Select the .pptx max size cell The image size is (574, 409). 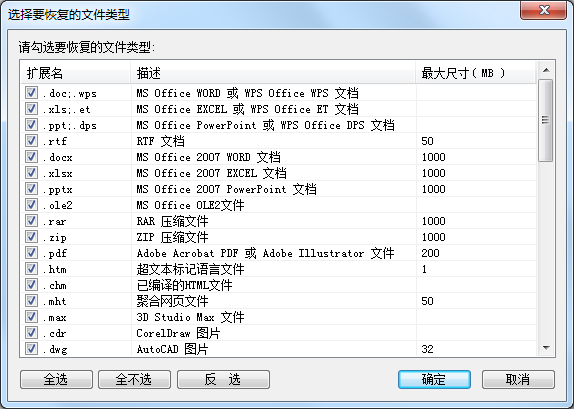tap(476, 189)
